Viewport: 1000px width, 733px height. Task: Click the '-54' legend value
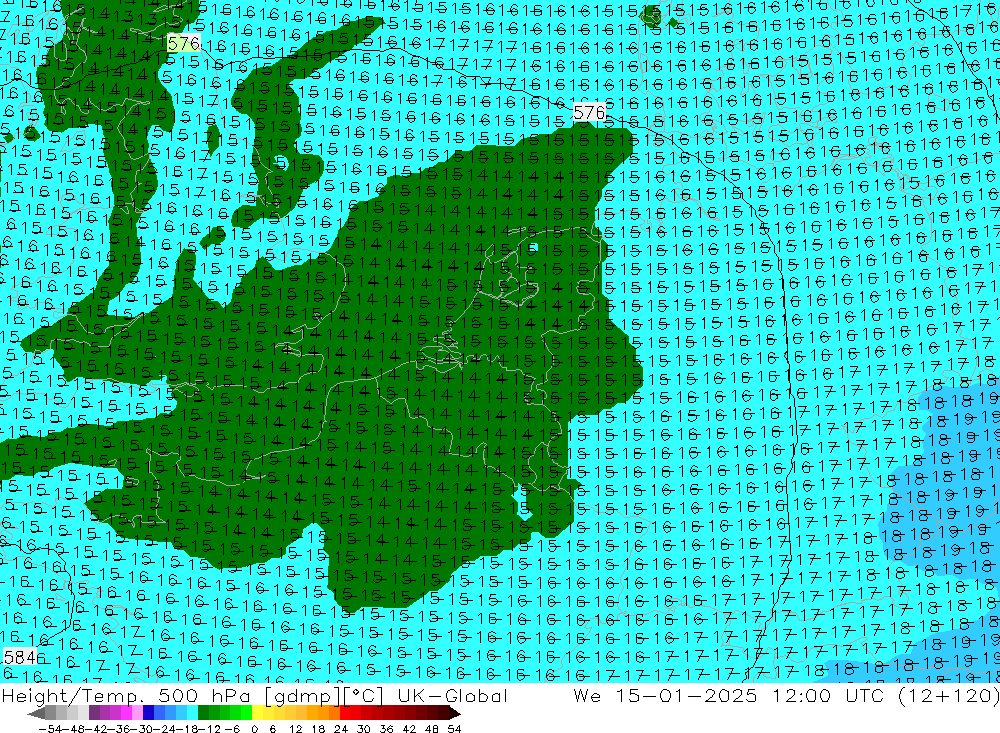coord(50,729)
